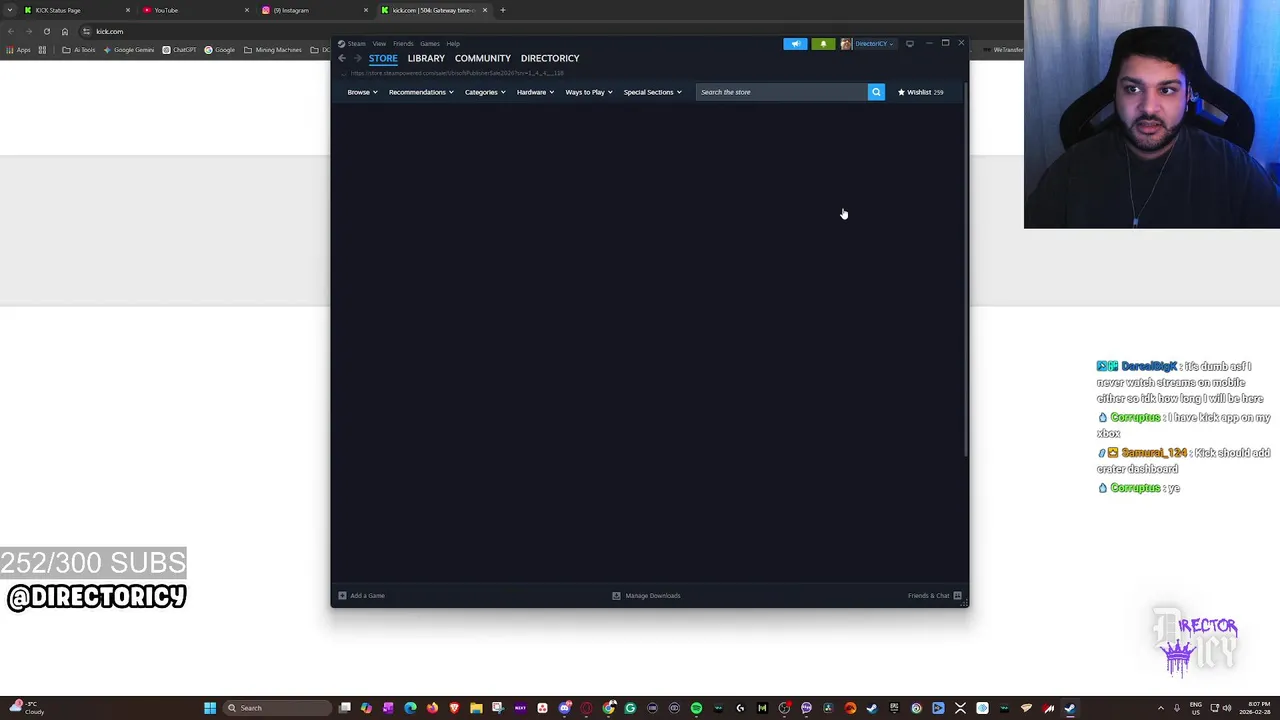This screenshot has height=720, width=1280.
Task: Open the Help menu in Steam
Action: 453,44
